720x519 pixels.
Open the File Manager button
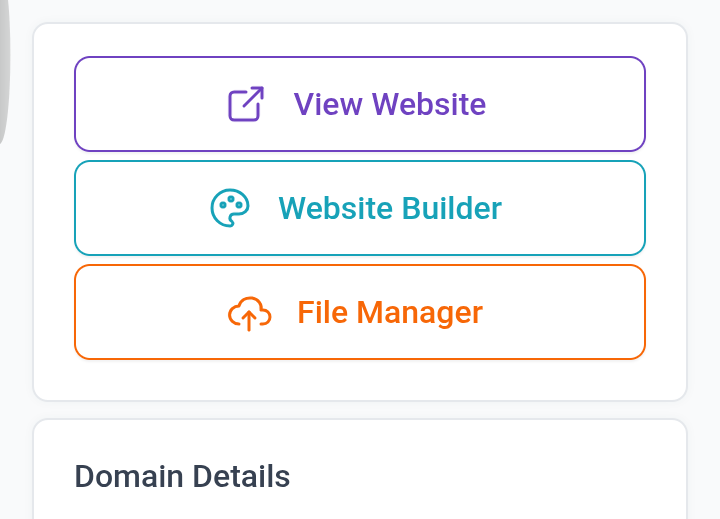tap(360, 312)
